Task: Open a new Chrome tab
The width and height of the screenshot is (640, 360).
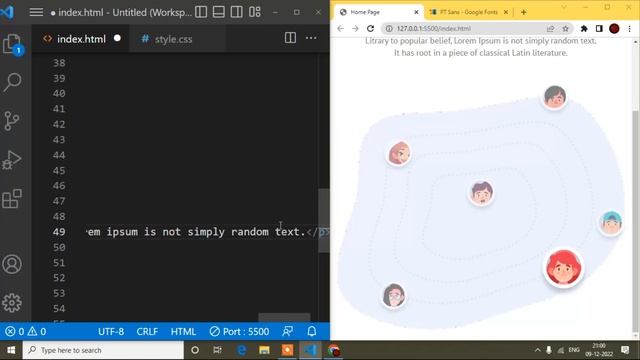Action: 524,12
